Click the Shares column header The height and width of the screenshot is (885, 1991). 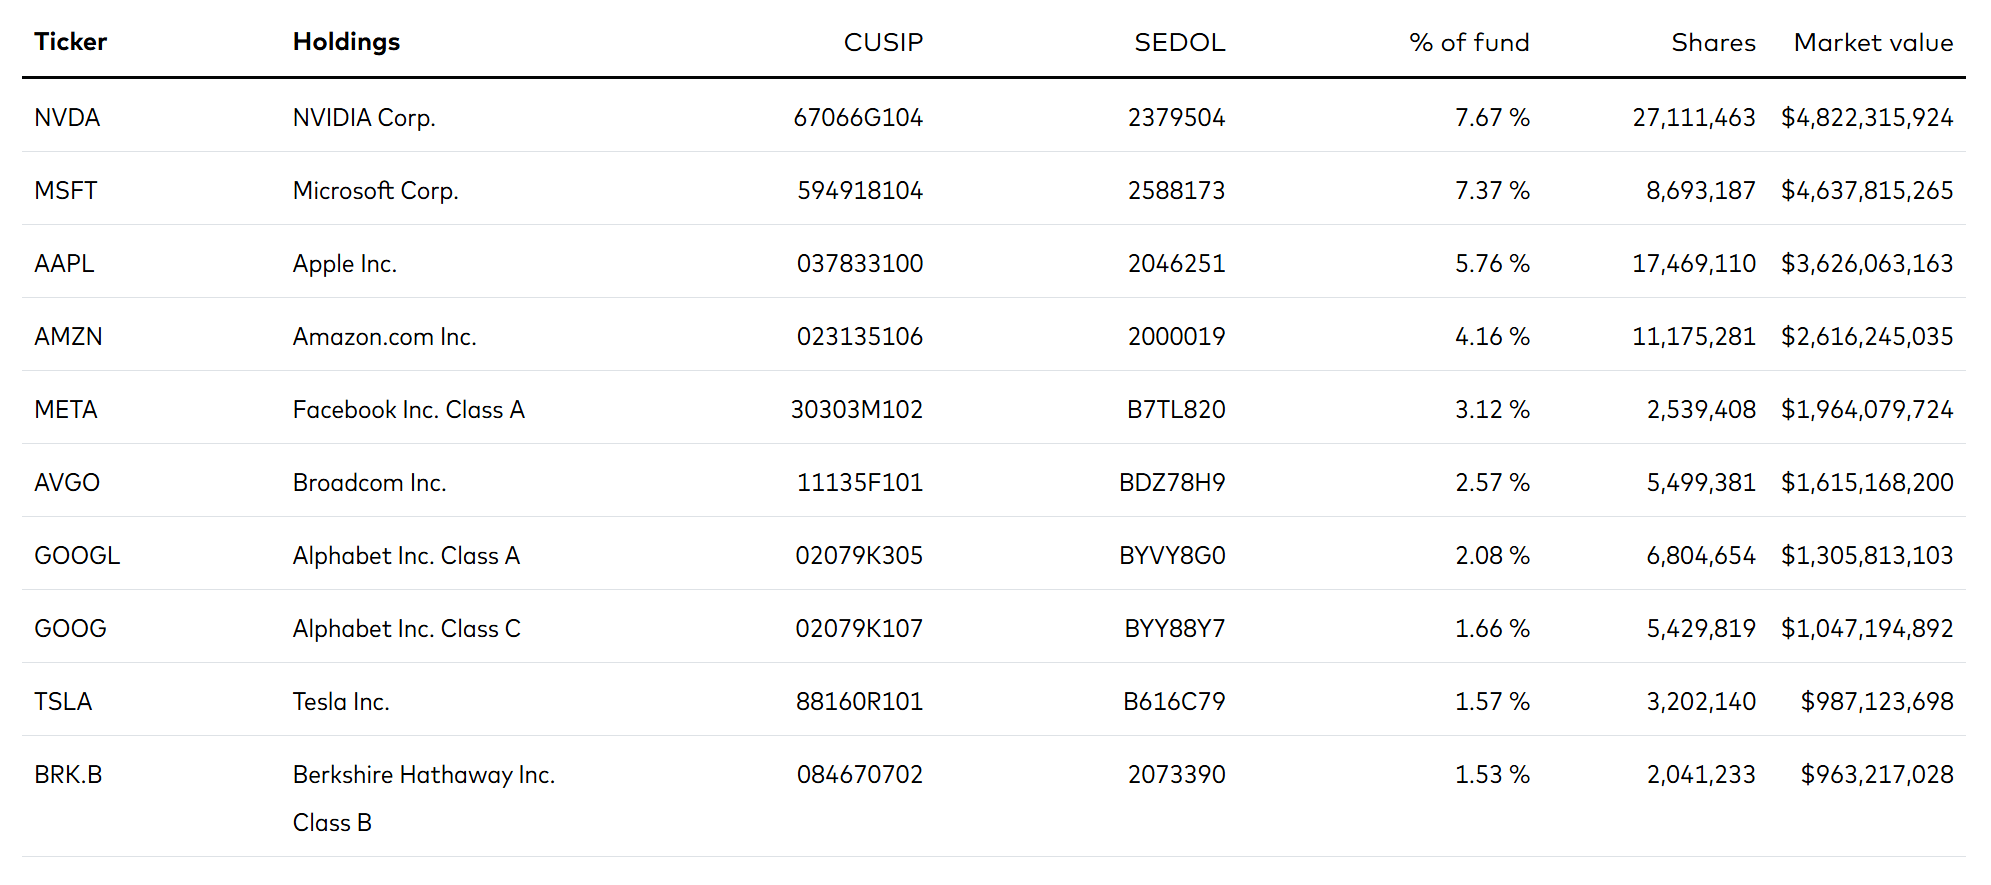click(x=1713, y=42)
